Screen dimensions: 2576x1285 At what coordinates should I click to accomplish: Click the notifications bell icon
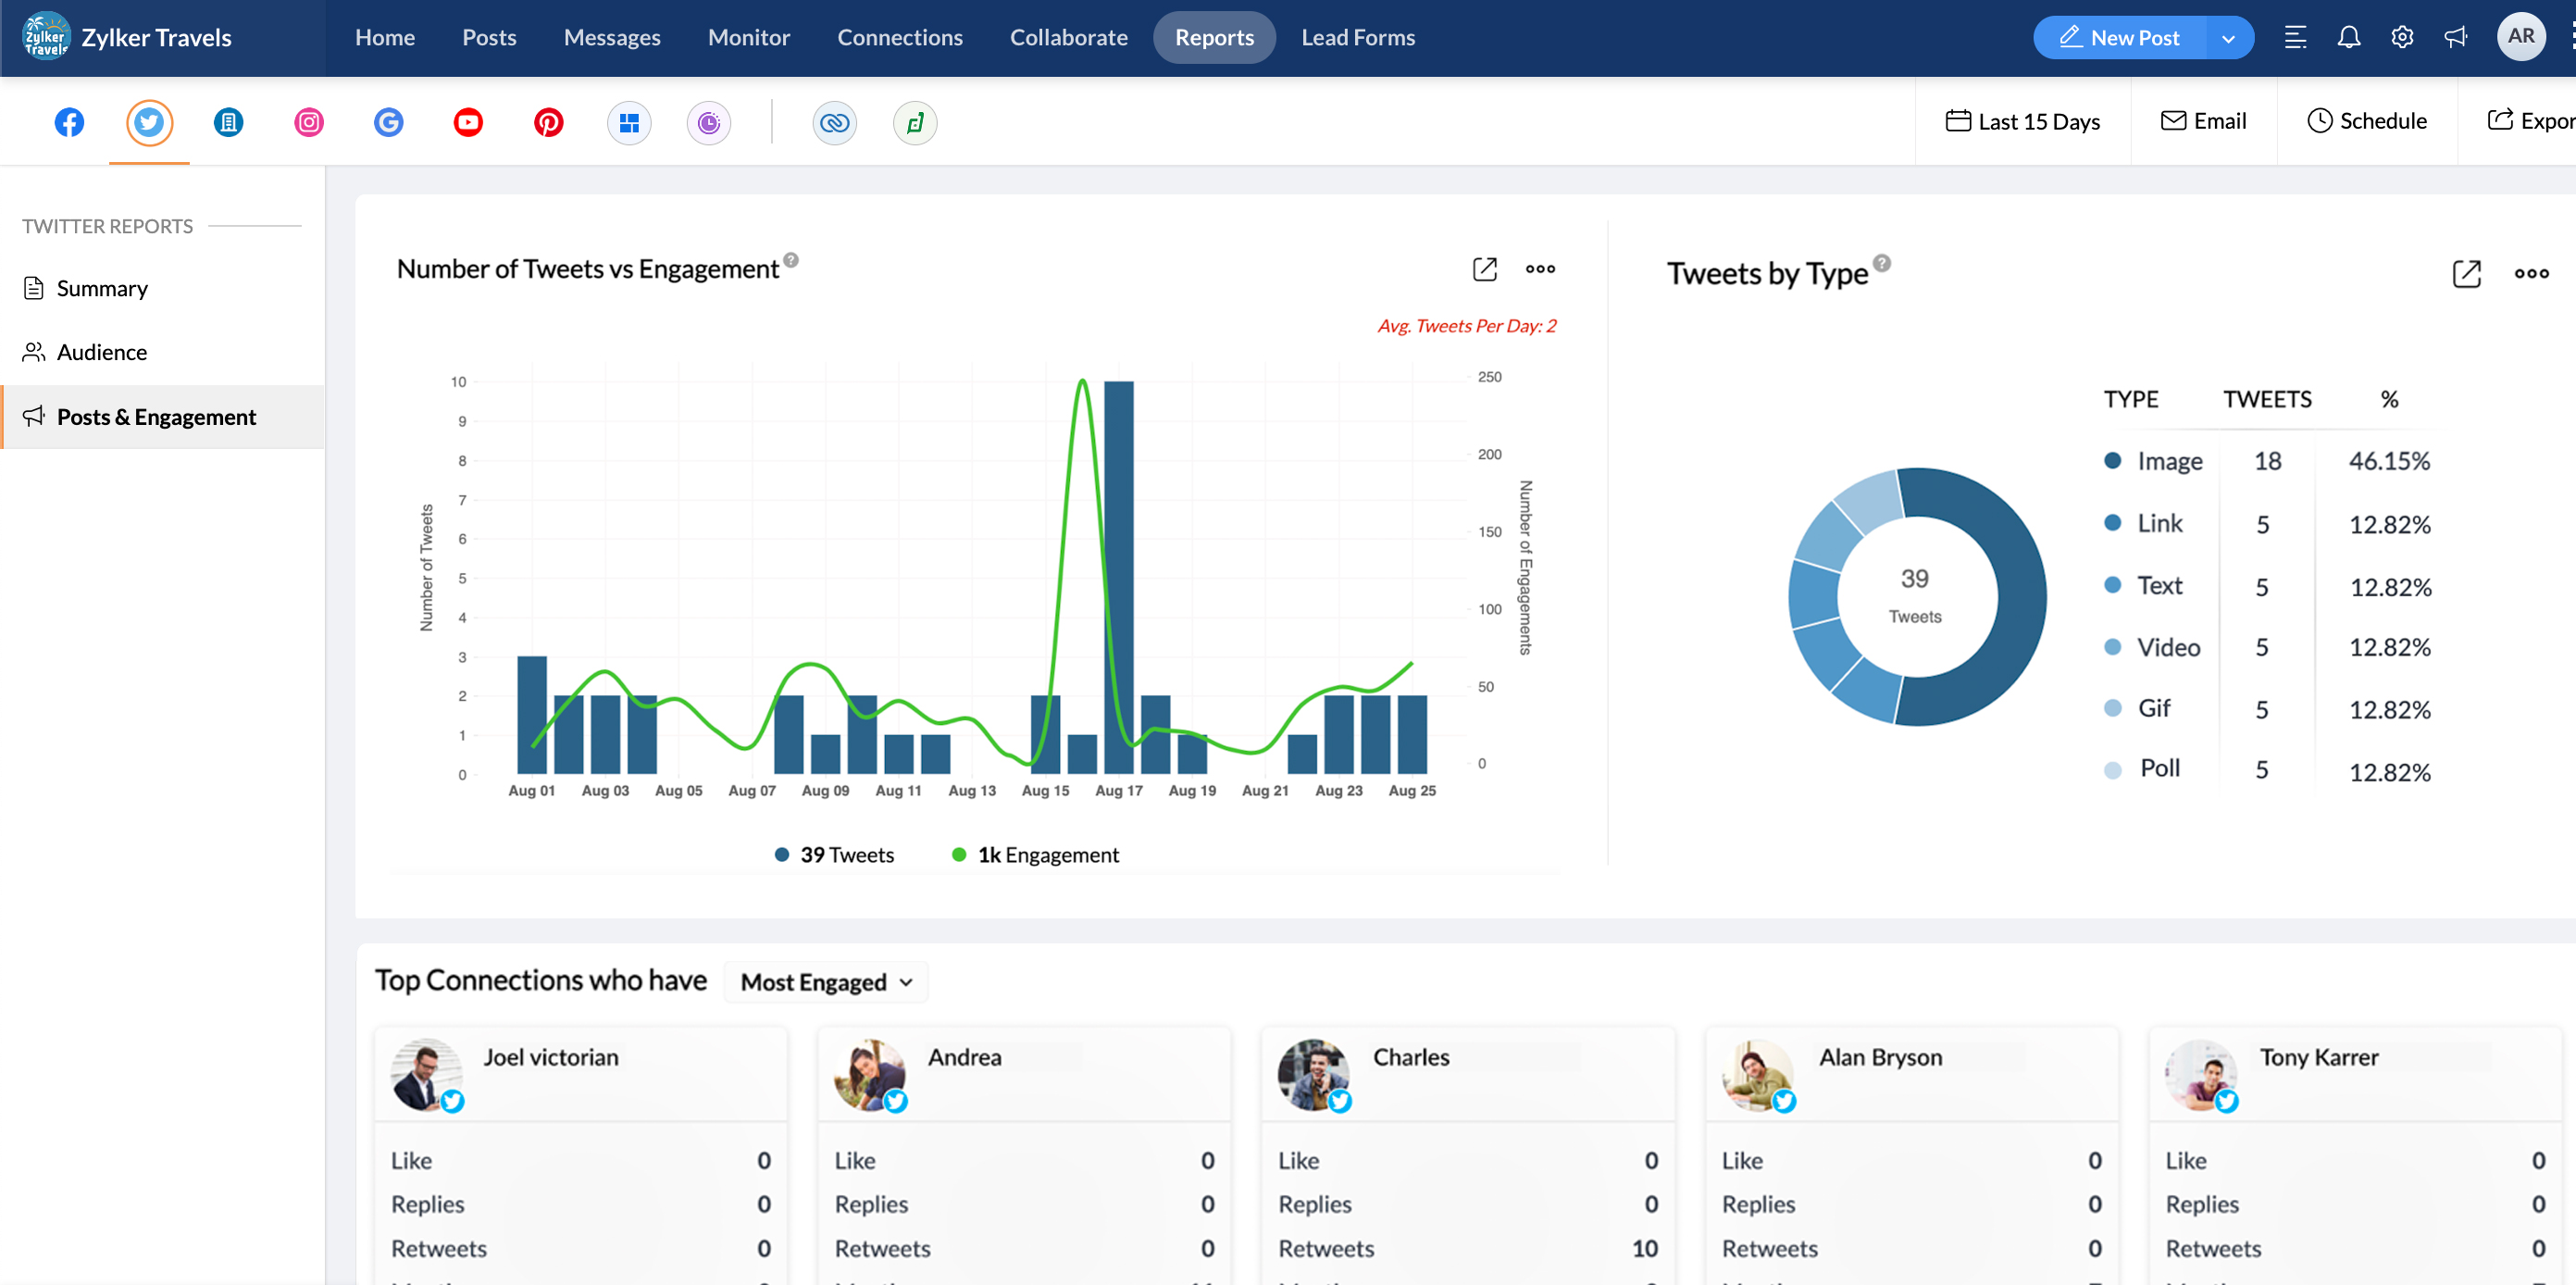2348,37
